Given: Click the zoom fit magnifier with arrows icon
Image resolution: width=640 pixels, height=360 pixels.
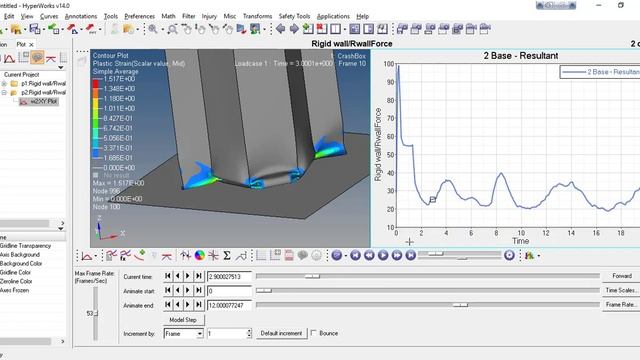Looking at the screenshot, I should (x=173, y=29).
